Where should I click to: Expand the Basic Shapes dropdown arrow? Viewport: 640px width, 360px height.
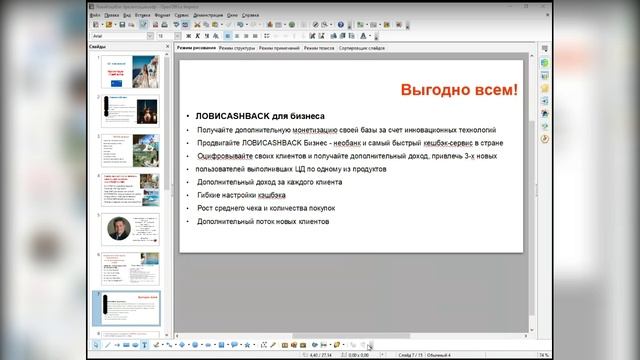tap(189, 345)
